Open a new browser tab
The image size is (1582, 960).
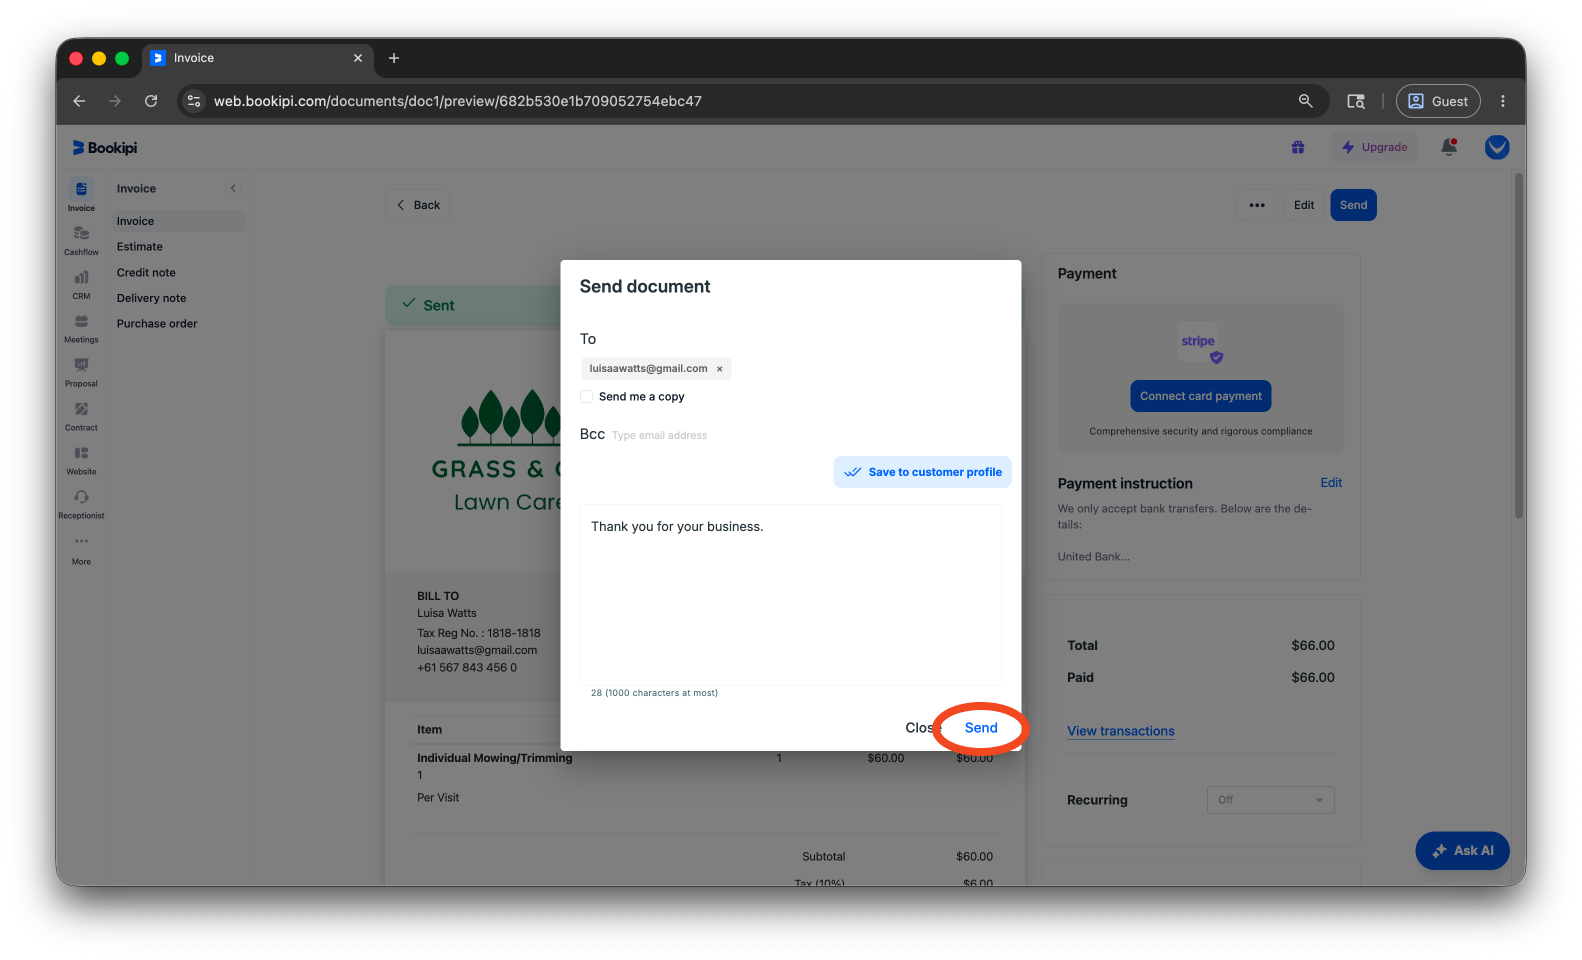[x=394, y=58]
